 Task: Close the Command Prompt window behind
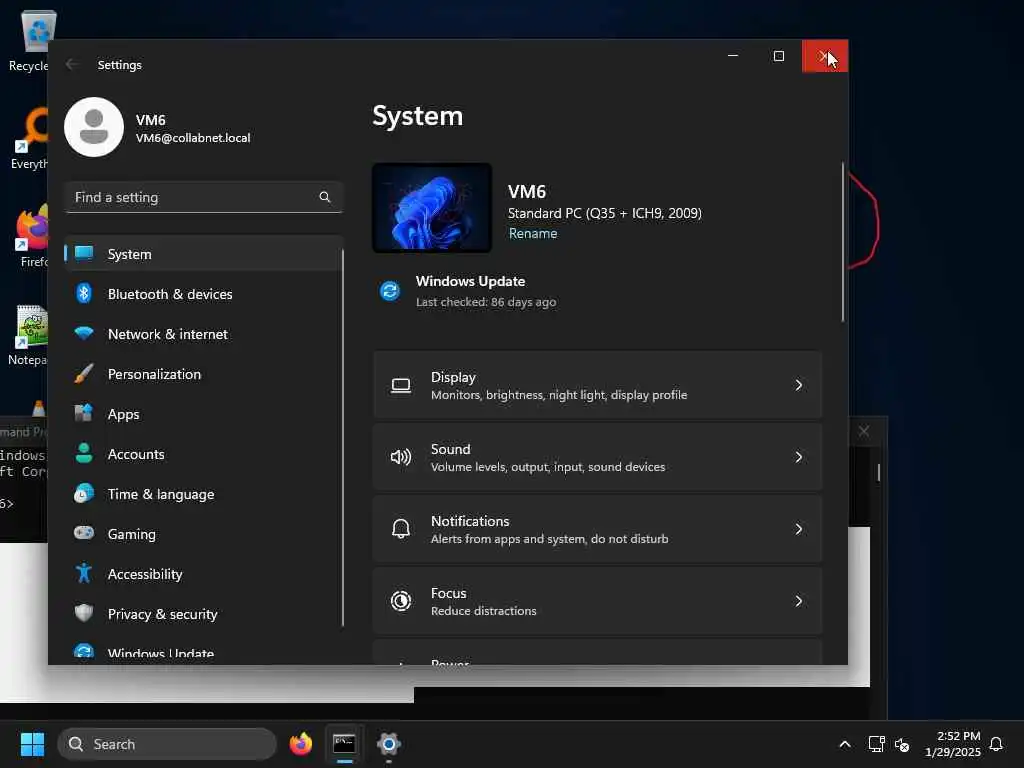[864, 431]
